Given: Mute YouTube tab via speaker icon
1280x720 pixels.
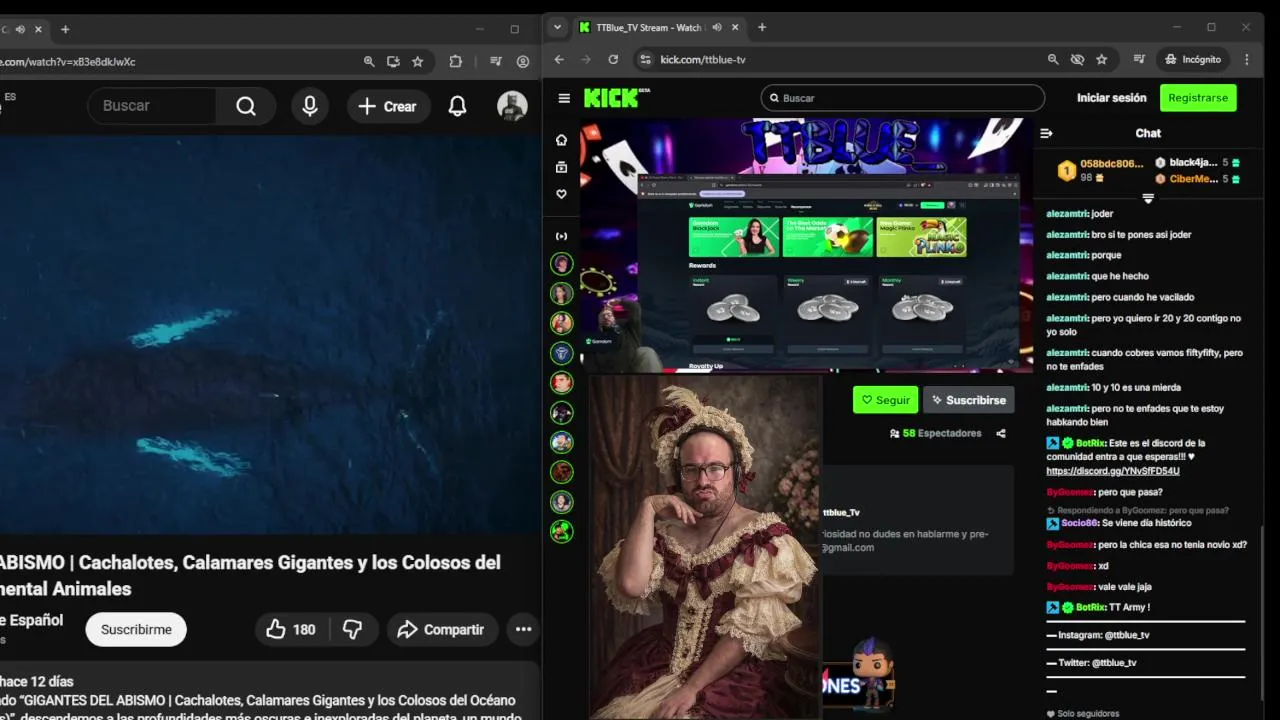Looking at the screenshot, I should click(x=20, y=29).
